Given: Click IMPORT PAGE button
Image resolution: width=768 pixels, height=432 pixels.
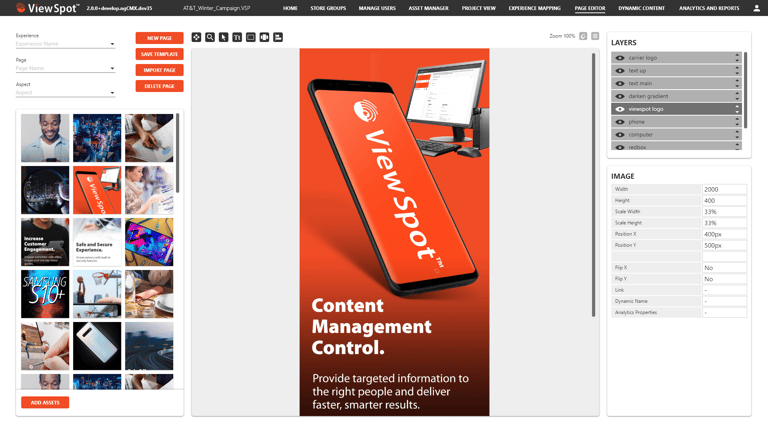Looking at the screenshot, I should click(x=160, y=70).
